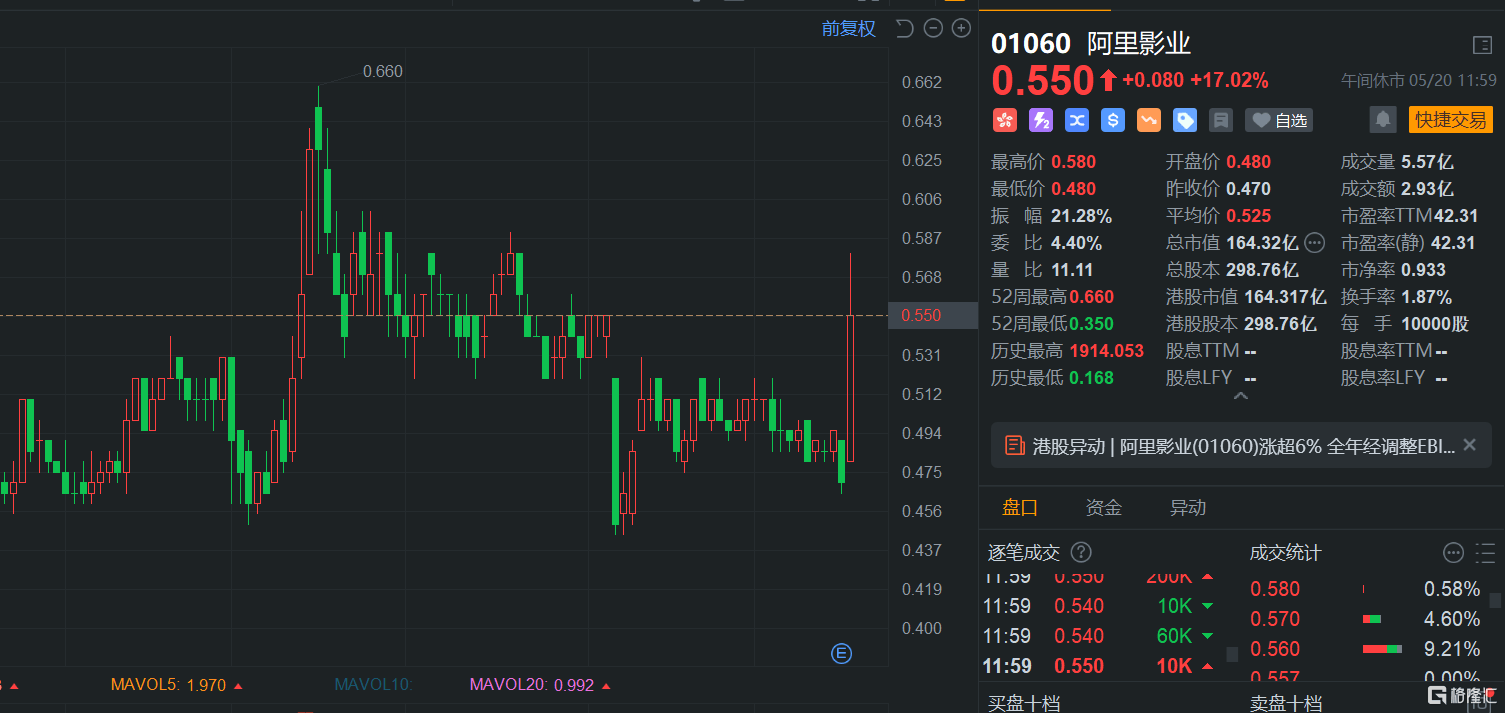
Task: Click the blue dollar sign badge
Action: point(1113,120)
